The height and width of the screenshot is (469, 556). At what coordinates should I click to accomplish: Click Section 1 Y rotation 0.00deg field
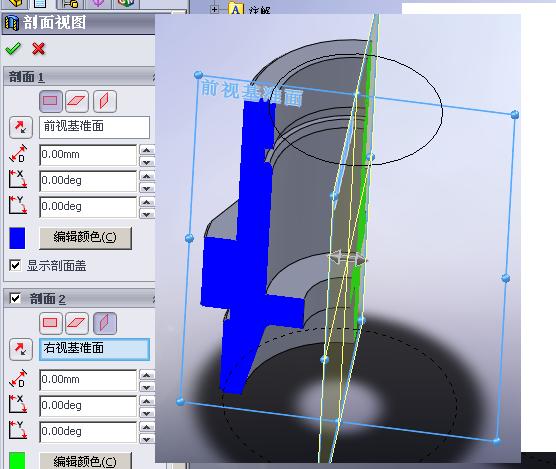pyautogui.click(x=88, y=206)
